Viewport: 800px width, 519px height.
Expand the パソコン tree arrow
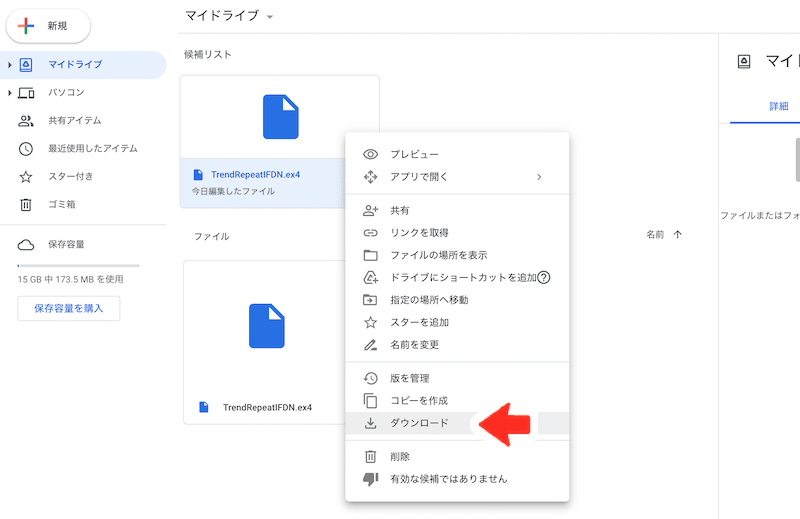click(x=9, y=93)
